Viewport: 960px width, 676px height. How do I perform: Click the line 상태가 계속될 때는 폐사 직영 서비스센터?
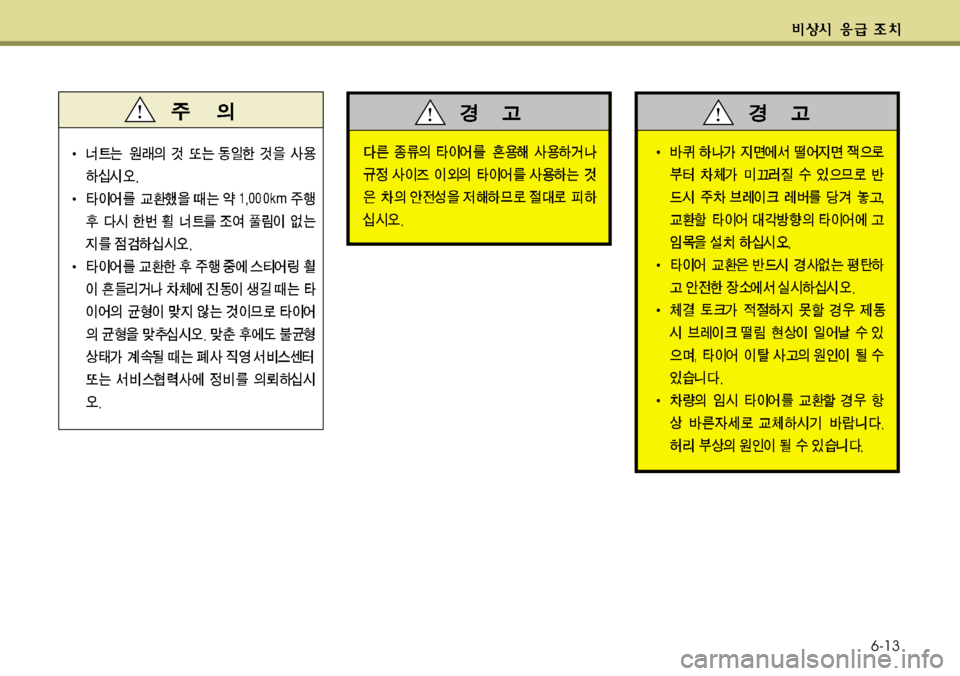[201, 357]
